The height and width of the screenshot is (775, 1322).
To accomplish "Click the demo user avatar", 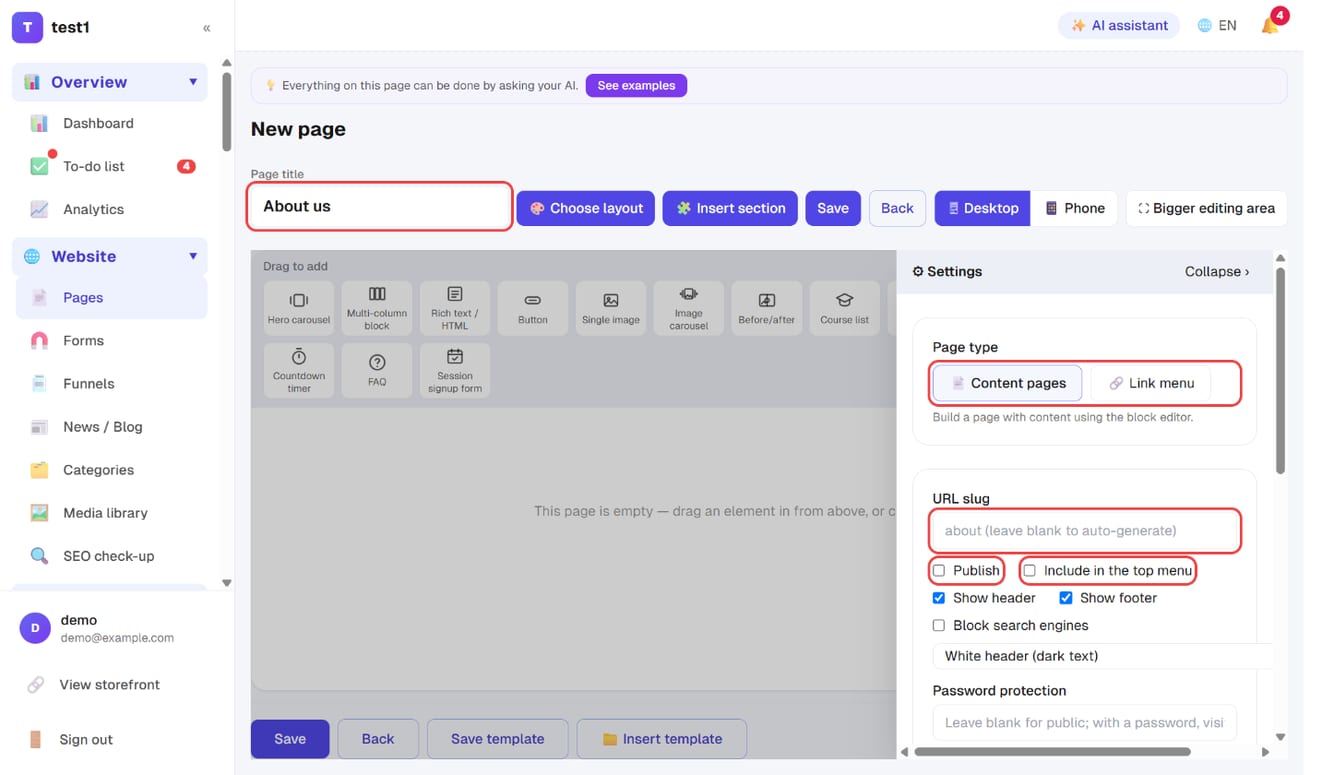I will pos(35,628).
